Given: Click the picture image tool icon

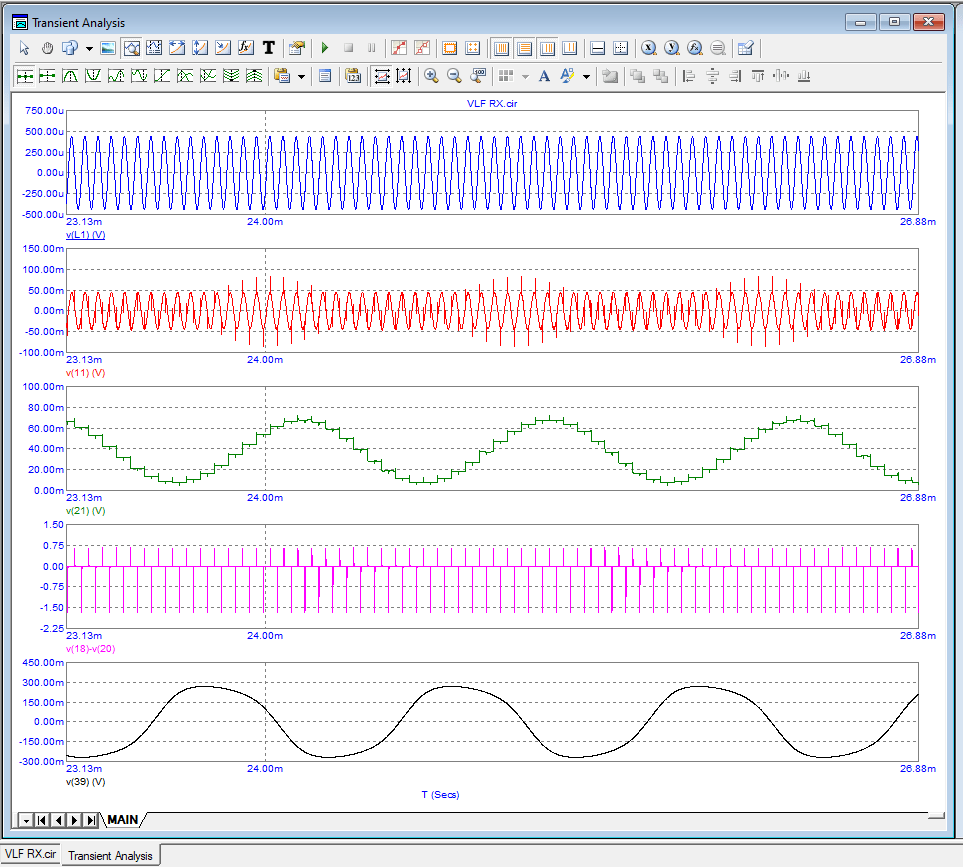Looking at the screenshot, I should pyautogui.click(x=108, y=48).
